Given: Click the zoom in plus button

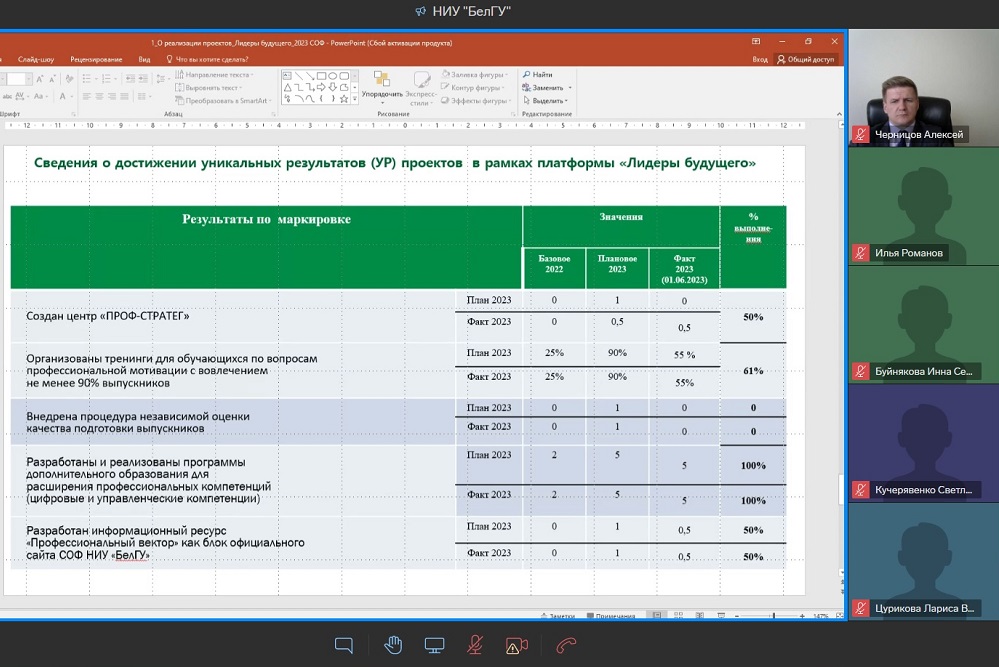Looking at the screenshot, I should 802,616.
